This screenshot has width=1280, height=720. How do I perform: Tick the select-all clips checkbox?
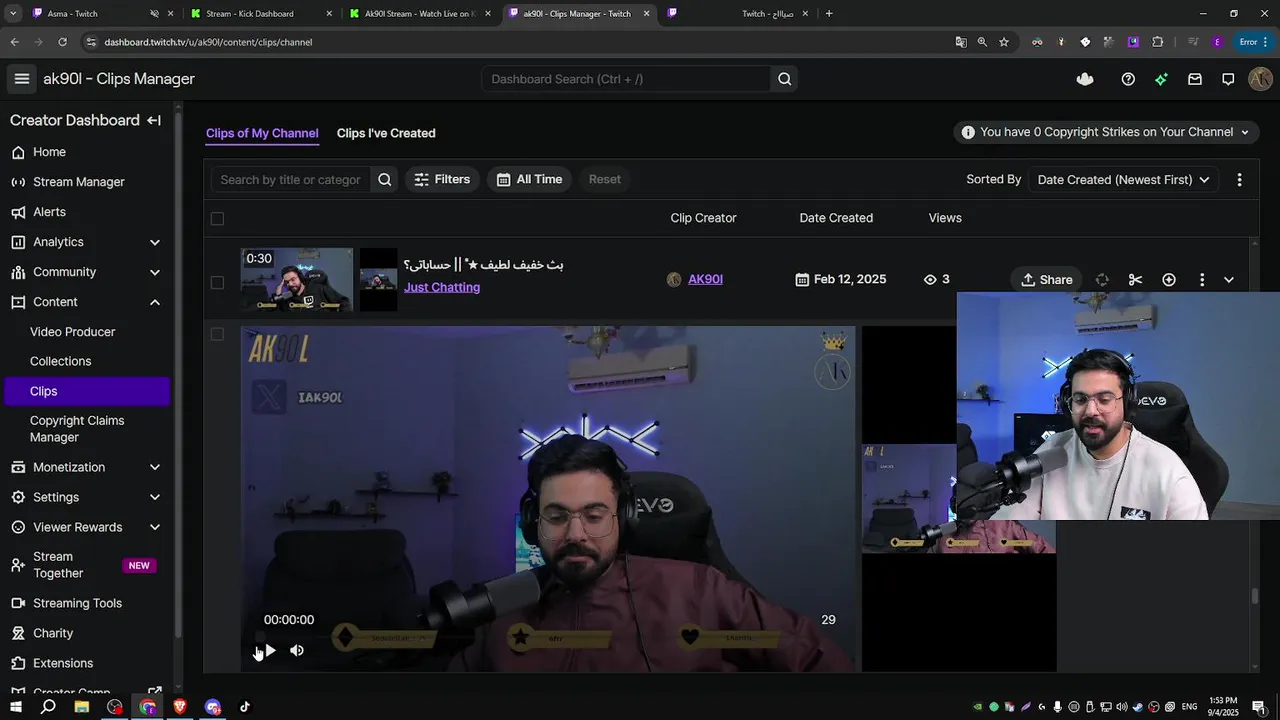[x=217, y=218]
